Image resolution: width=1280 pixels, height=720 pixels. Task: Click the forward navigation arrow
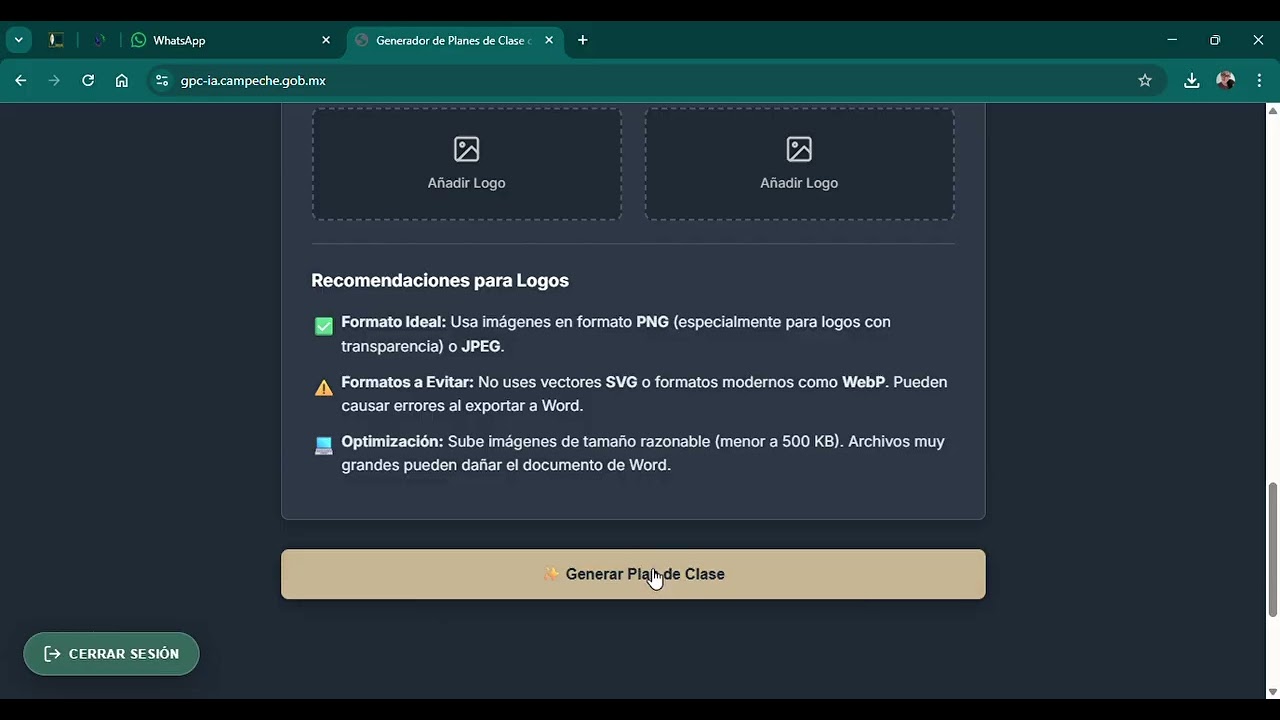point(54,80)
